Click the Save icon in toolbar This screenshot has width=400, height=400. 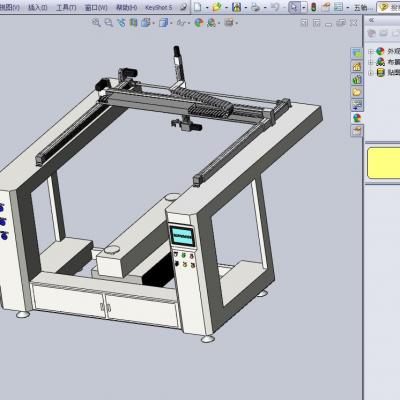(x=236, y=7)
